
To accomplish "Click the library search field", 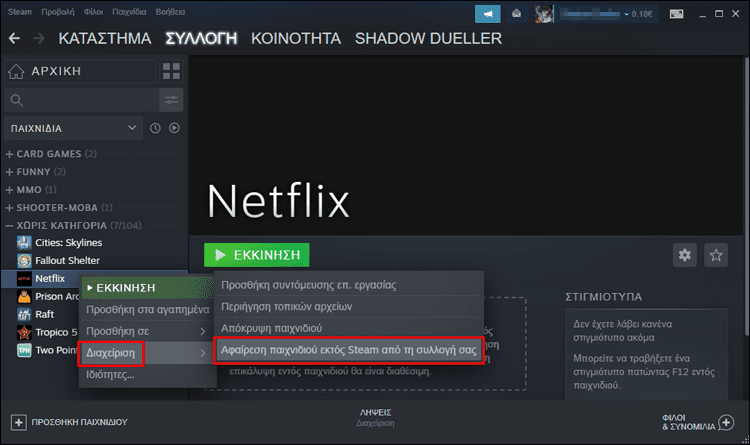I will coord(81,100).
